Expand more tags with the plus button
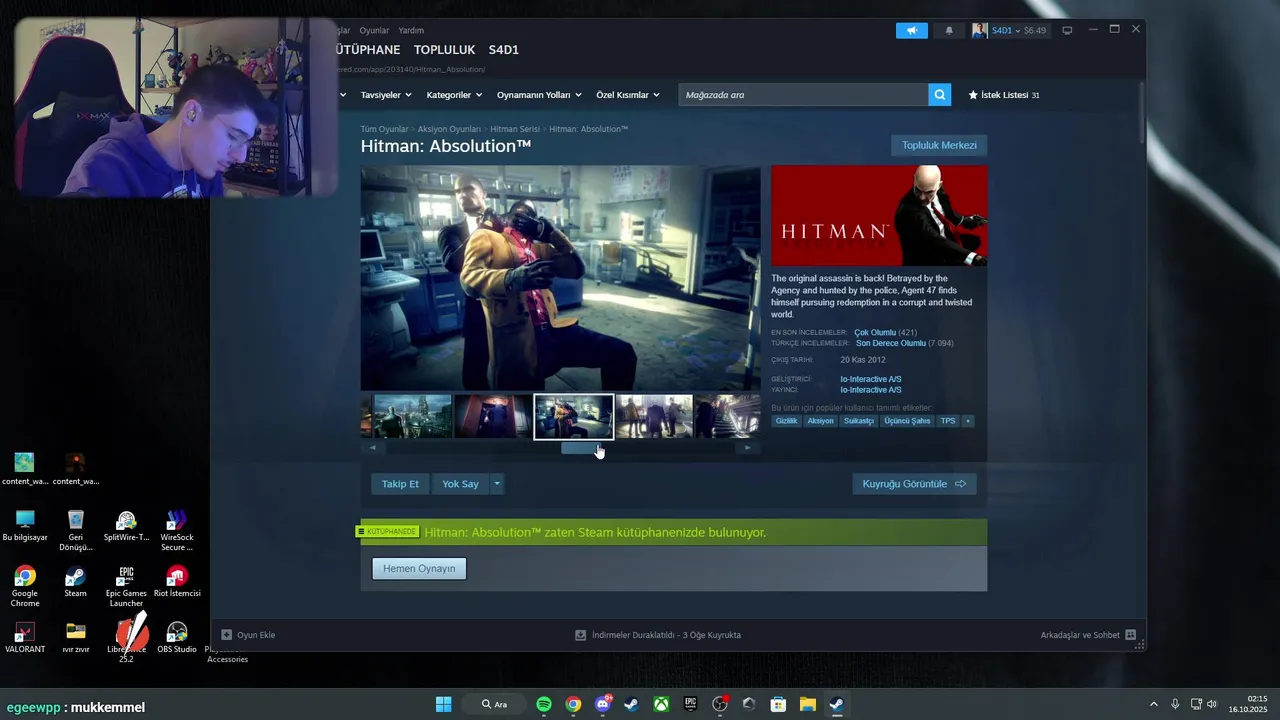This screenshot has height=720, width=1280. pos(968,421)
